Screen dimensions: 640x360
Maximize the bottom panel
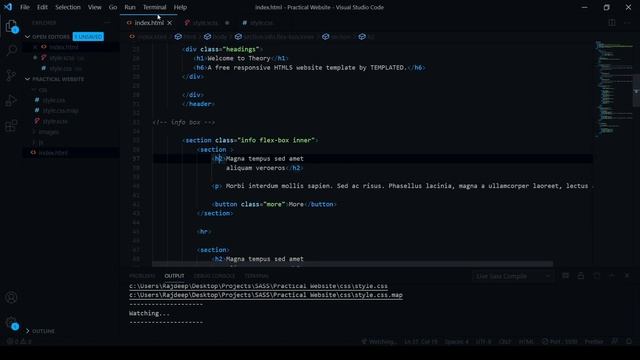tap(611, 276)
